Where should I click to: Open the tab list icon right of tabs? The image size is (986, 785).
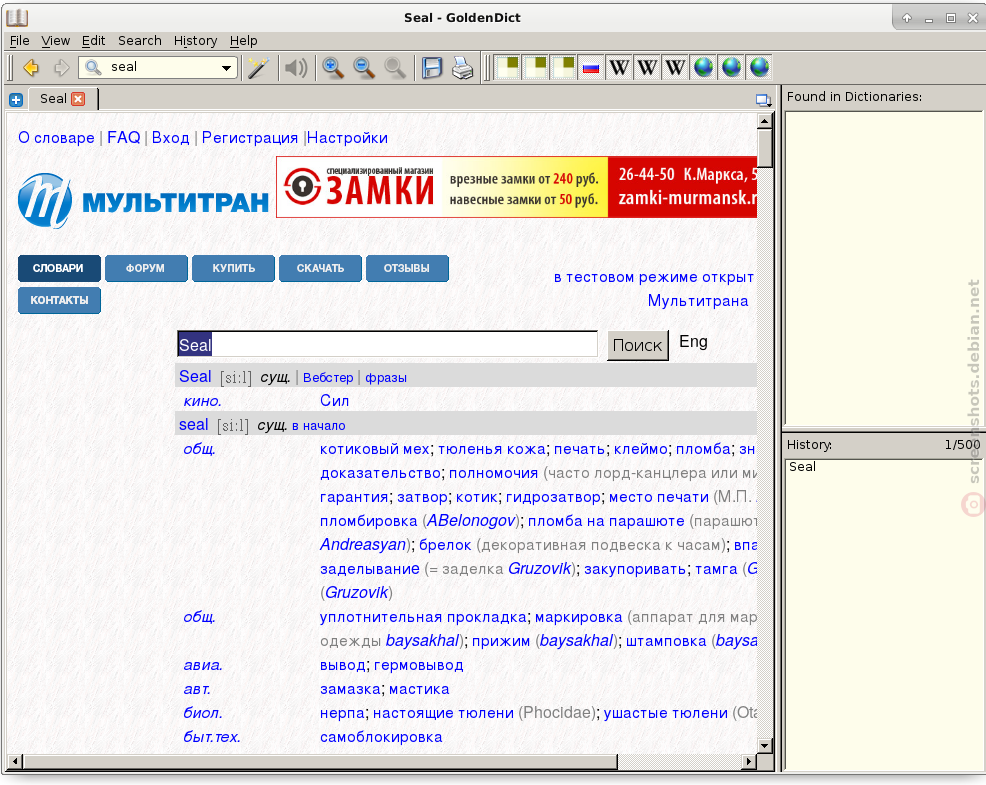click(x=763, y=100)
